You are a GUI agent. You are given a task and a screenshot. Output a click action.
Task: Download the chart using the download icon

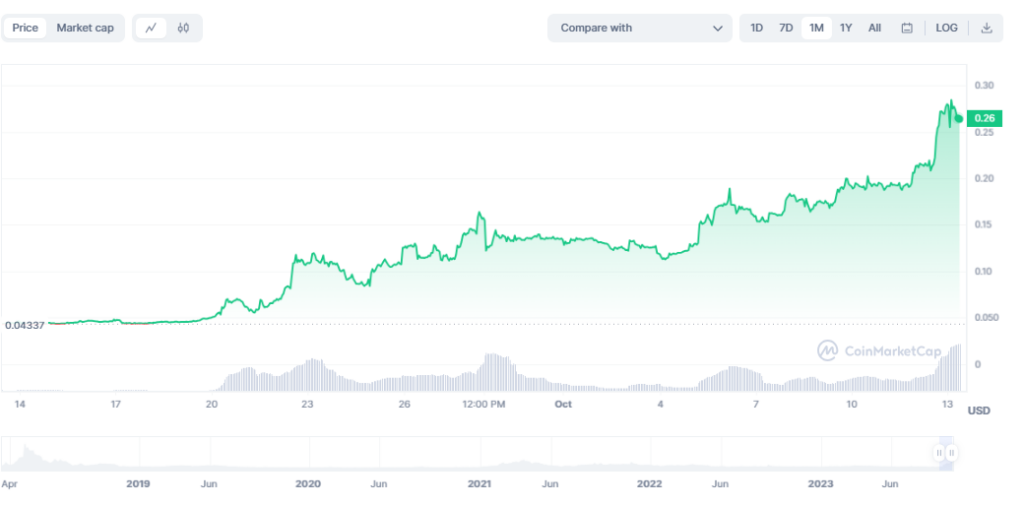click(986, 28)
